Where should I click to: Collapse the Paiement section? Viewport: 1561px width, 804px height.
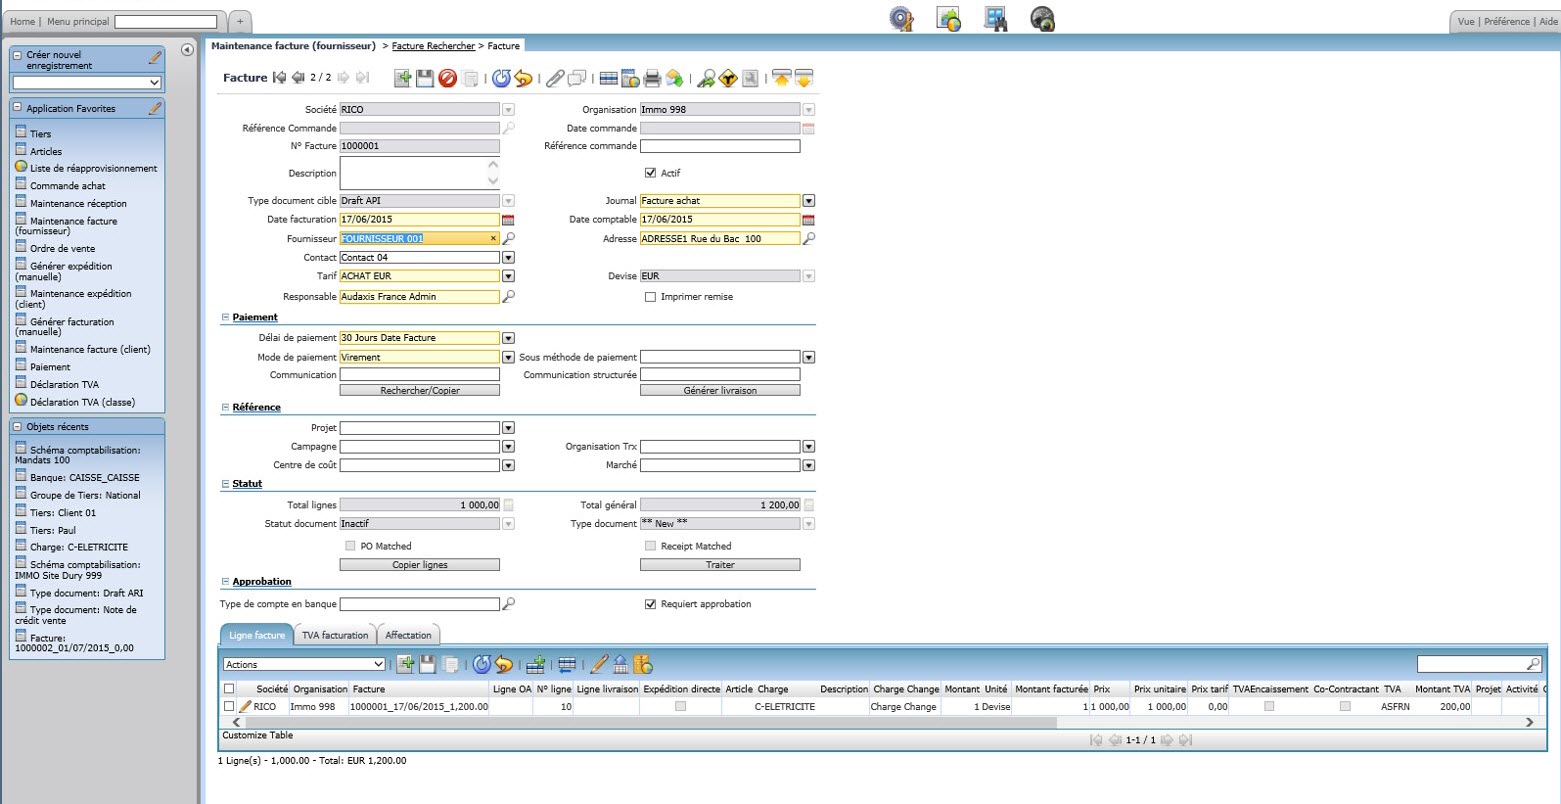click(225, 317)
